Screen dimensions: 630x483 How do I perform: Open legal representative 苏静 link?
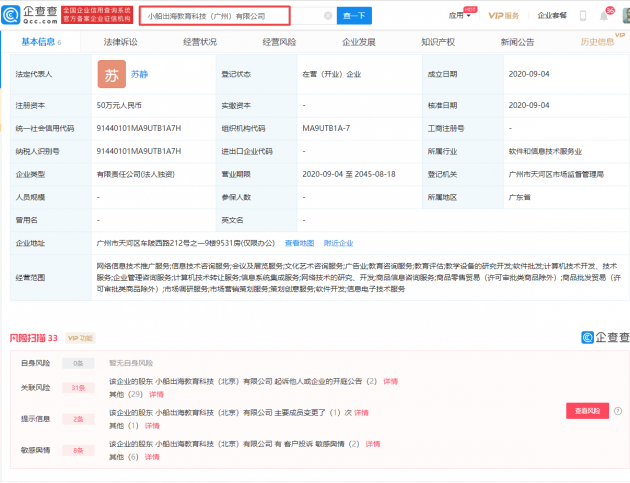pyautogui.click(x=139, y=74)
